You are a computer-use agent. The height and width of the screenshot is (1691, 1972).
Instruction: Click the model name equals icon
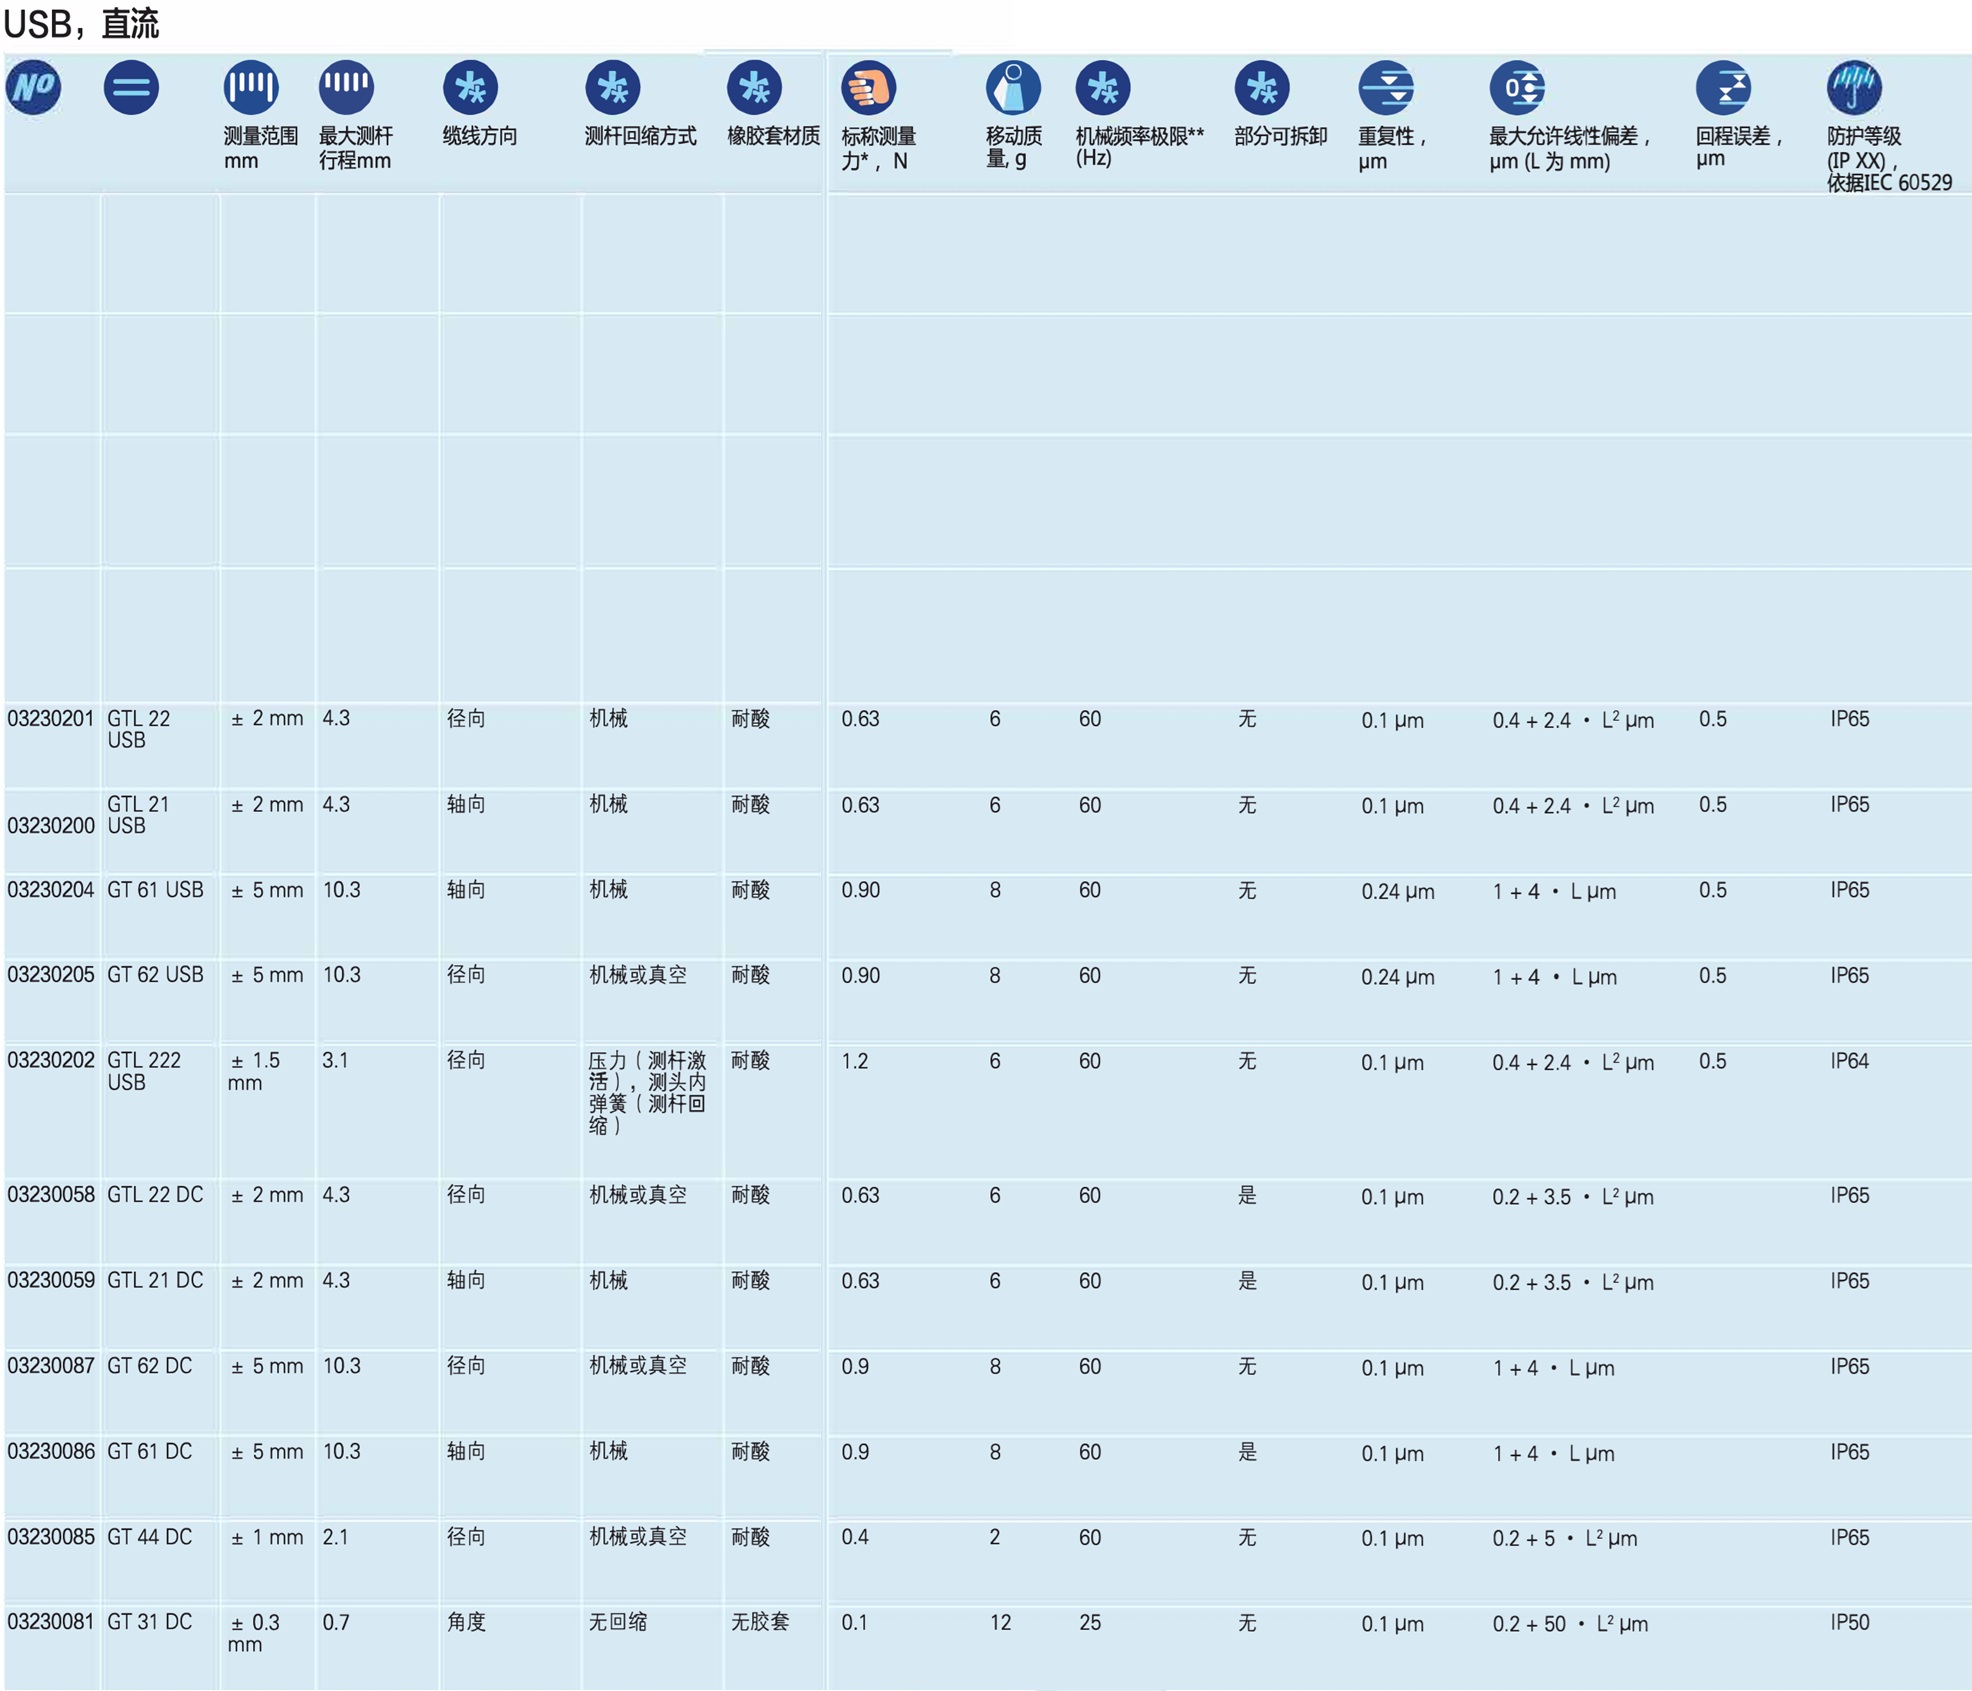[131, 87]
